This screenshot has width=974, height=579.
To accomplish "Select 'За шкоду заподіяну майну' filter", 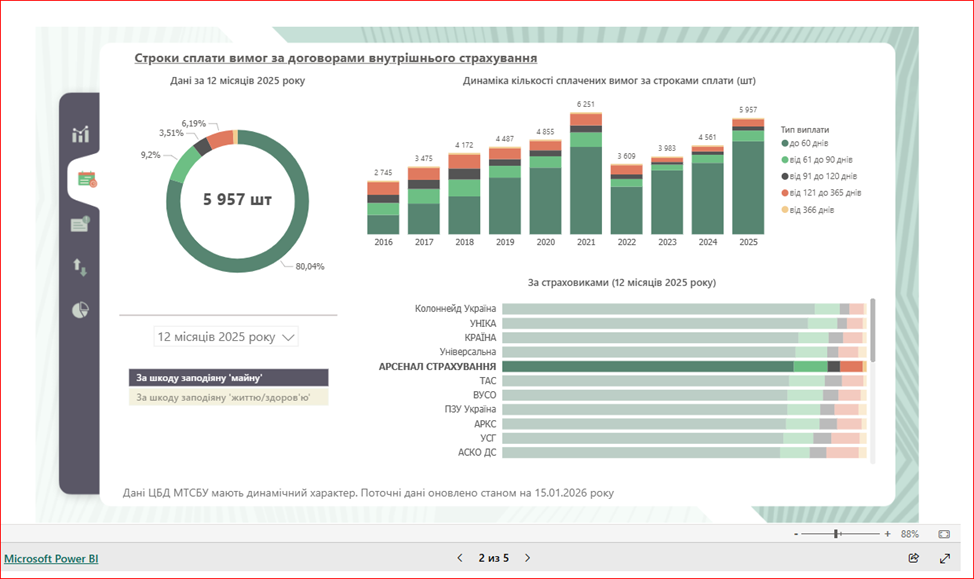I will tap(228, 377).
